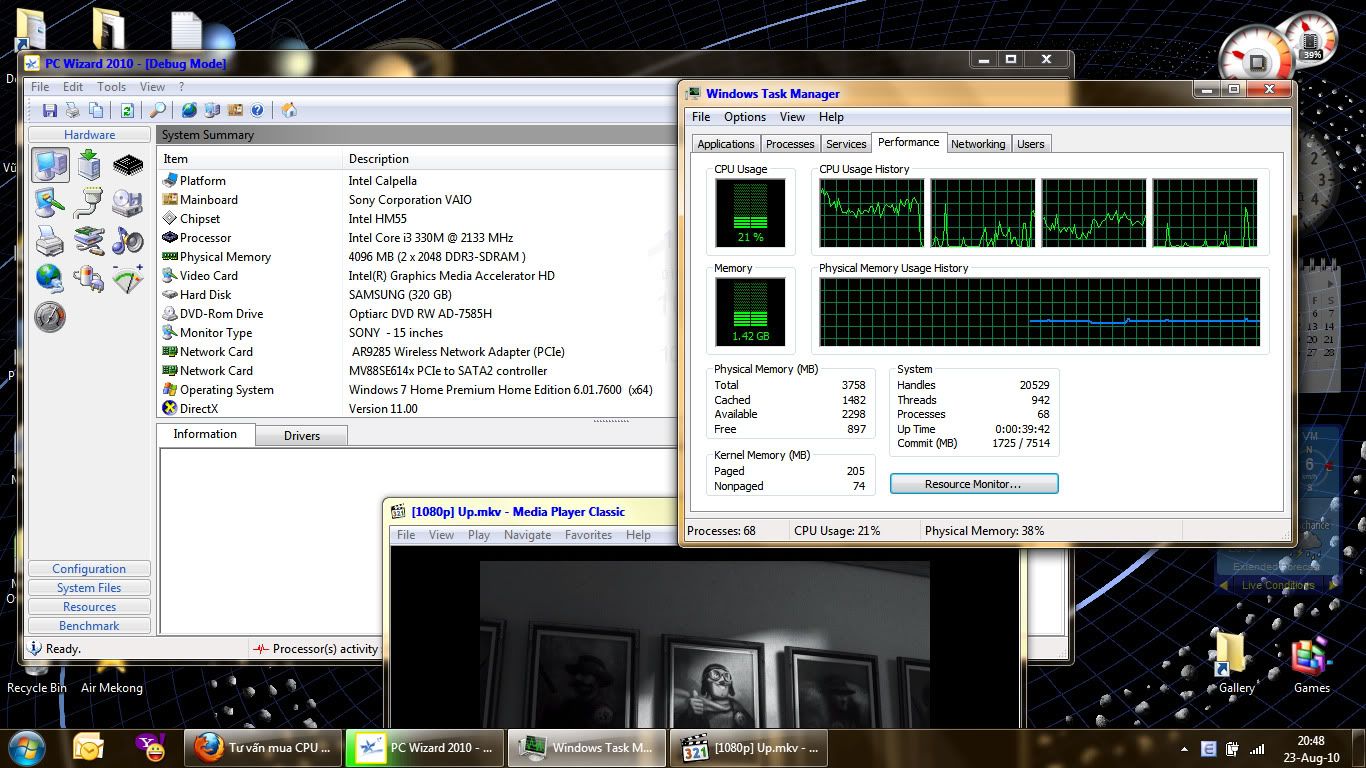Open PC Wizard Tools menu
The height and width of the screenshot is (768, 1366).
(111, 87)
